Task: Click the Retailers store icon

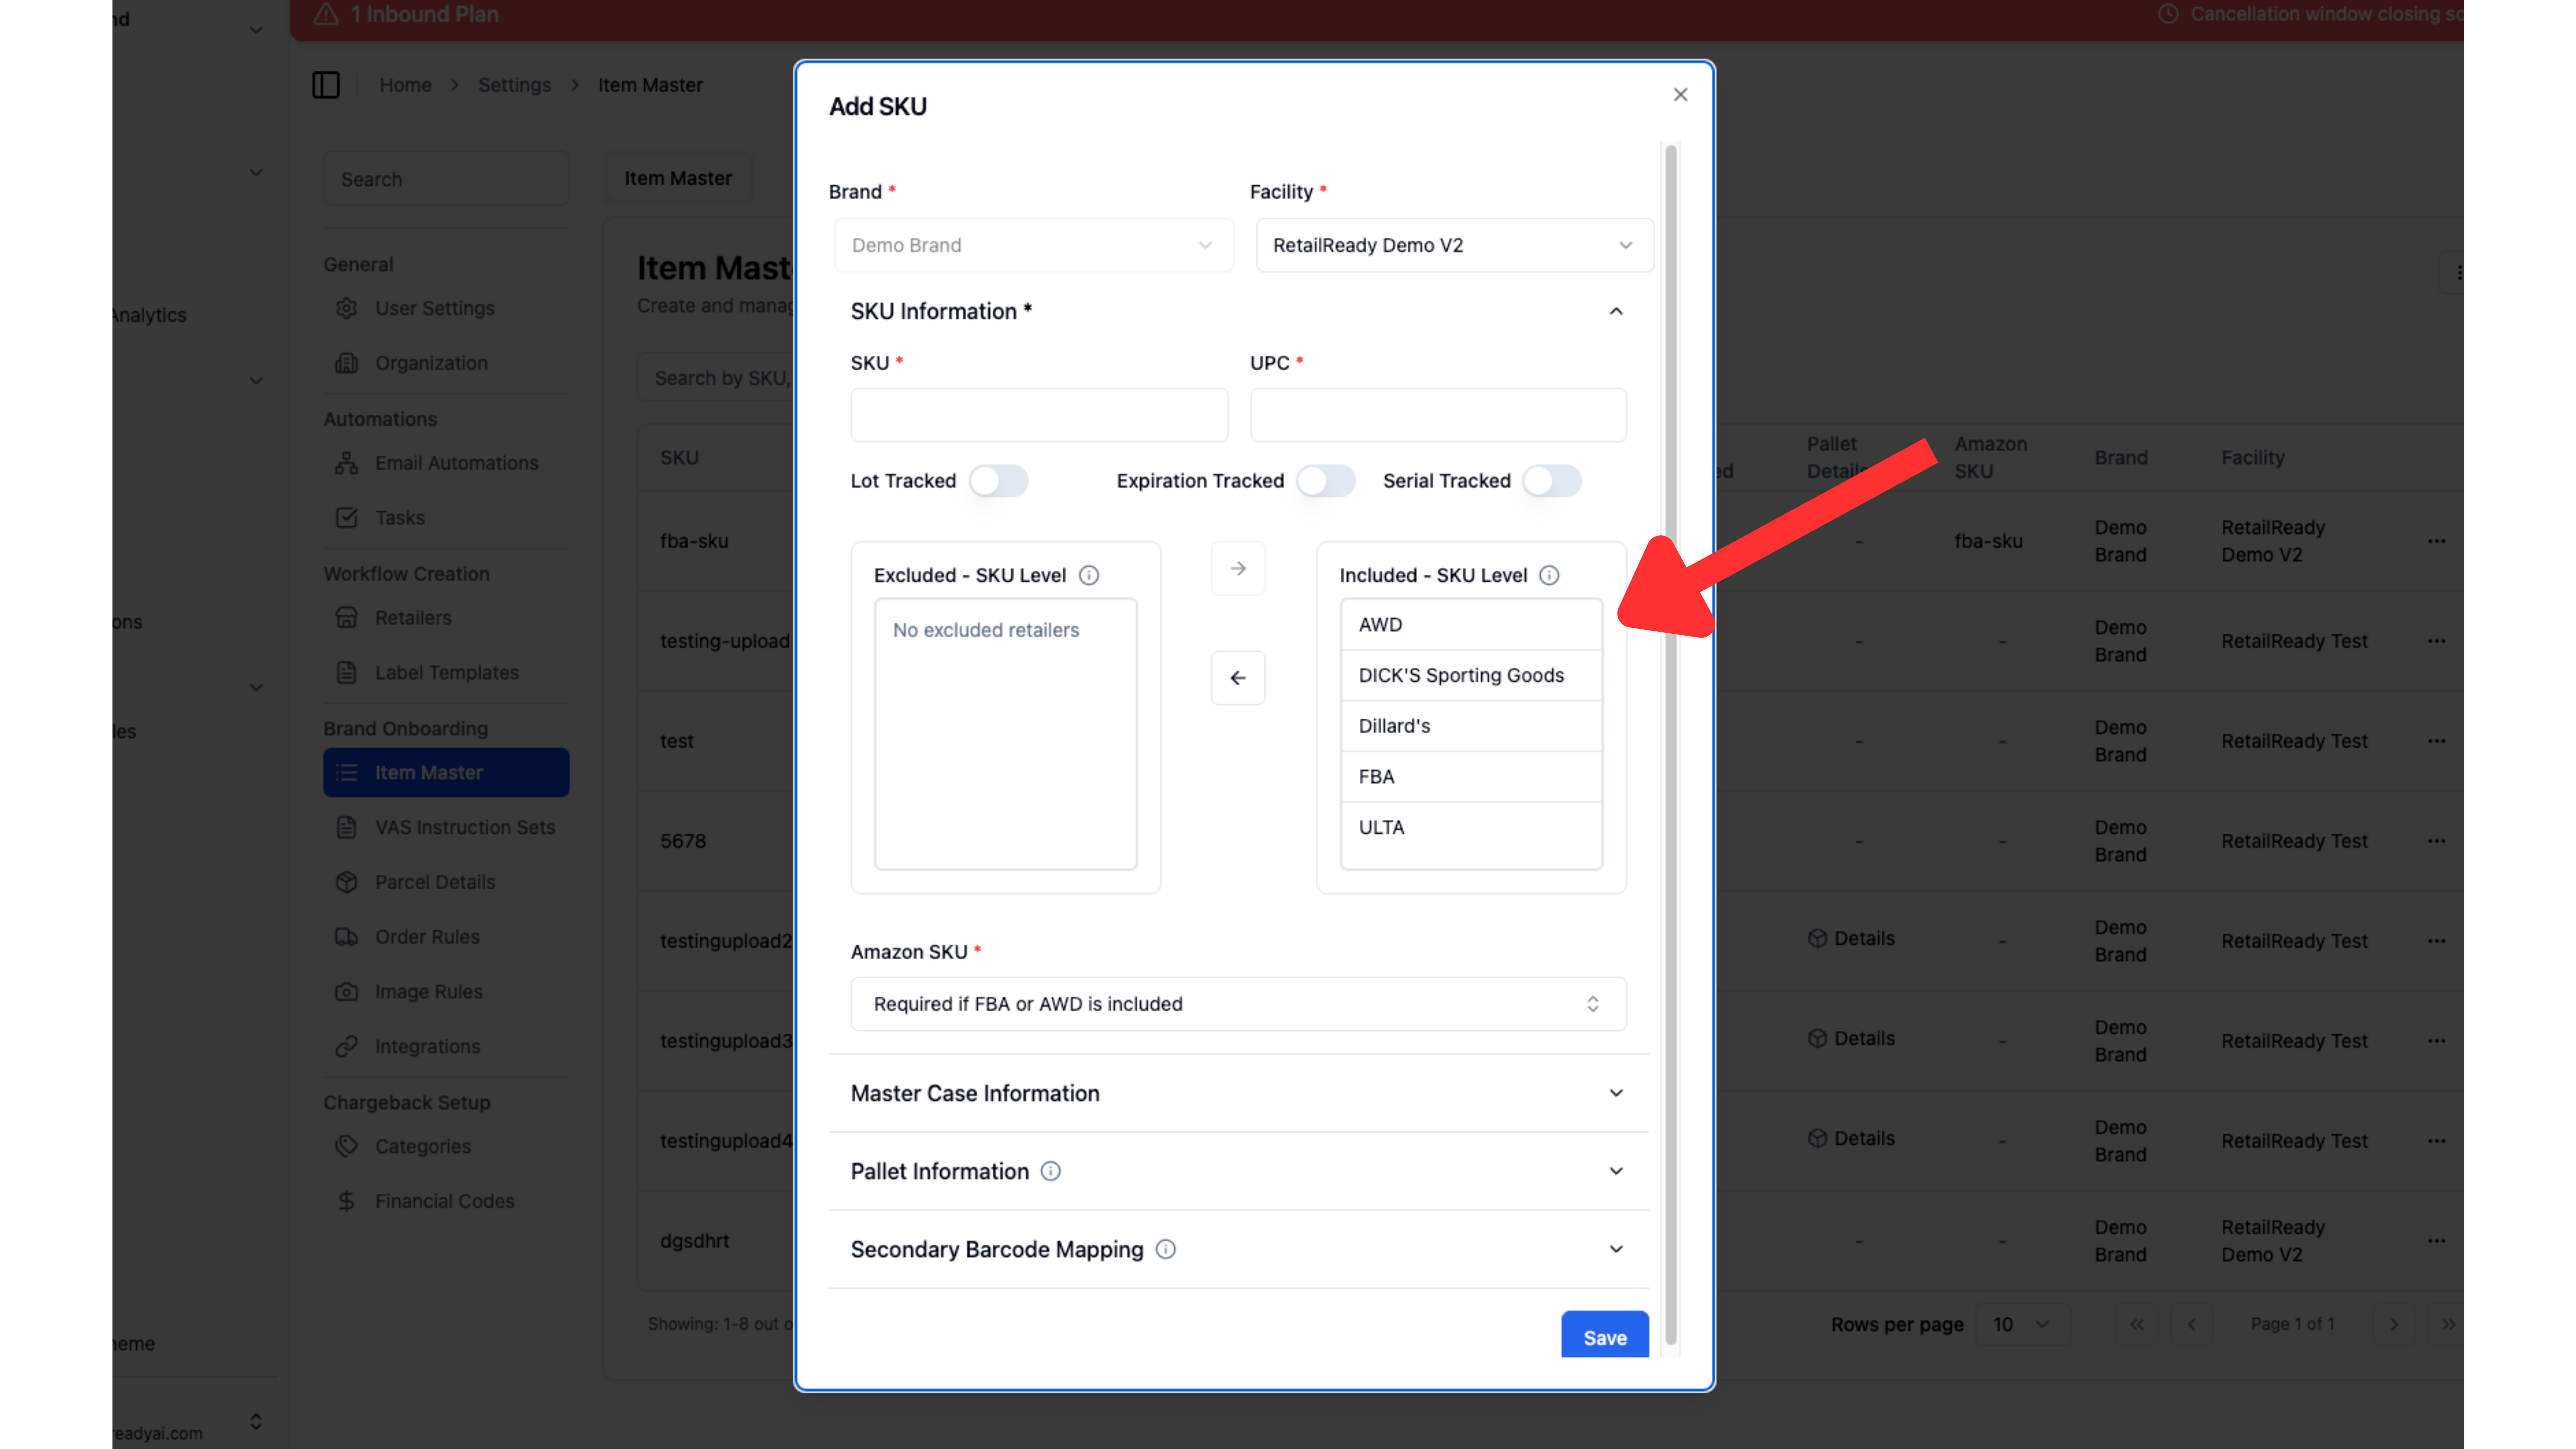Action: coord(346,618)
